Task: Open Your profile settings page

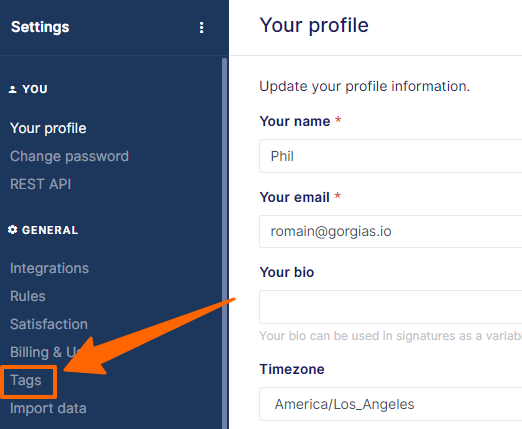Action: tap(48, 128)
